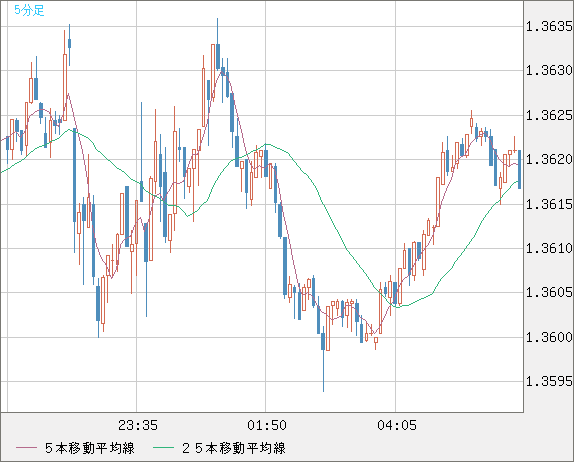The width and height of the screenshot is (574, 462).
Task: Click the 23:35 time axis label
Action: tap(138, 425)
